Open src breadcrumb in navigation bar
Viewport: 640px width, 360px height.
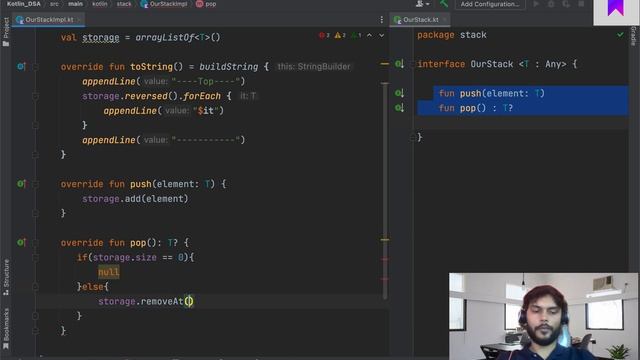(x=54, y=4)
